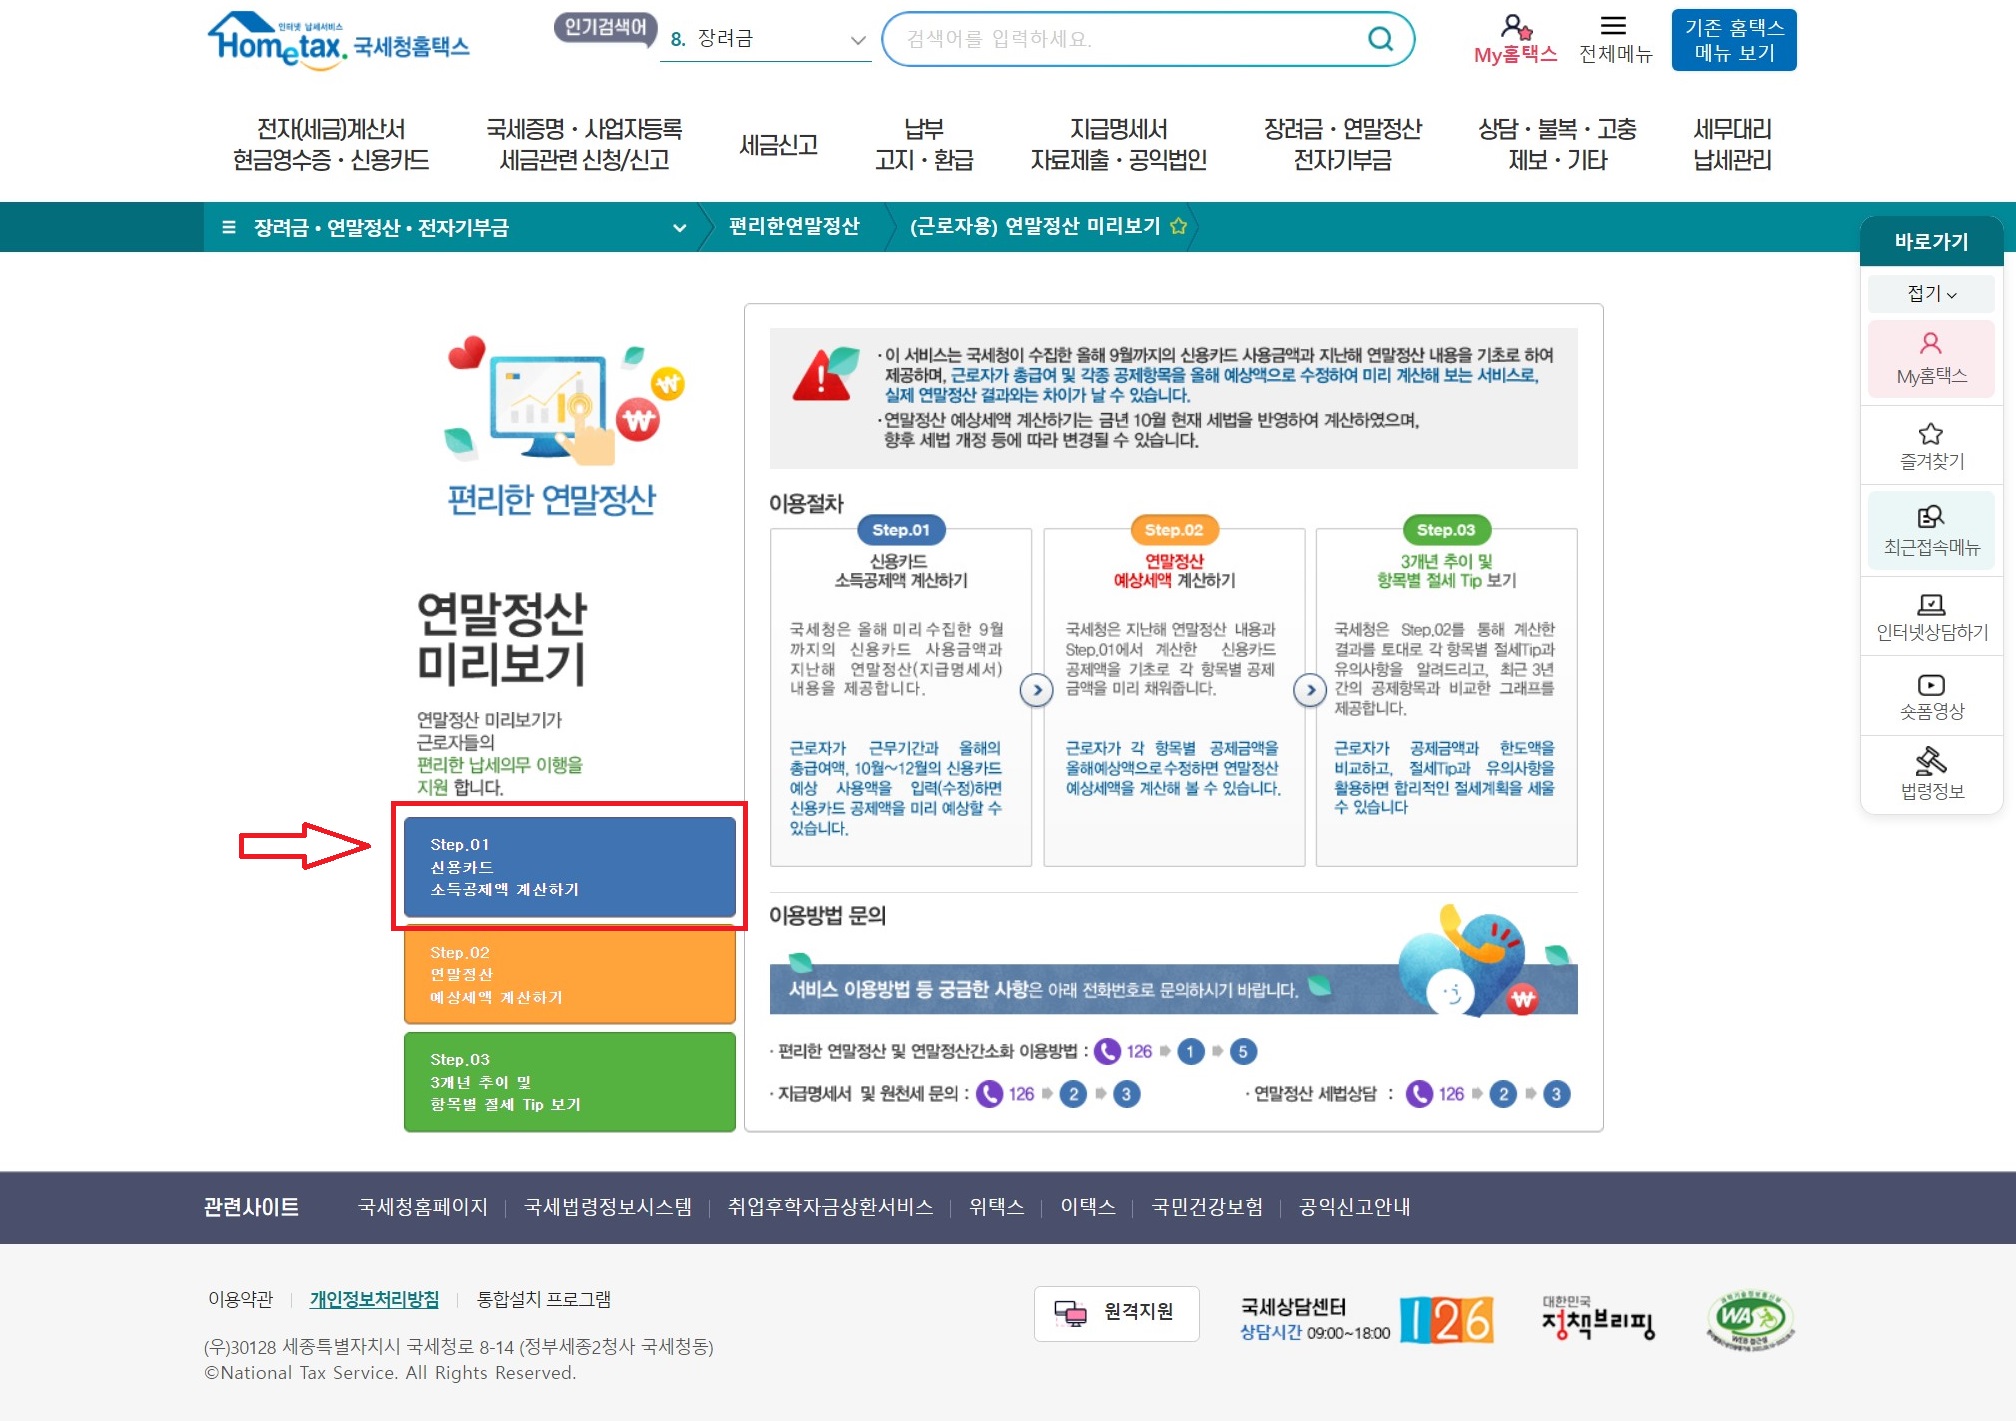Open 납부 고지·환급 main menu
This screenshot has height=1421, width=2016.
pos(923,145)
